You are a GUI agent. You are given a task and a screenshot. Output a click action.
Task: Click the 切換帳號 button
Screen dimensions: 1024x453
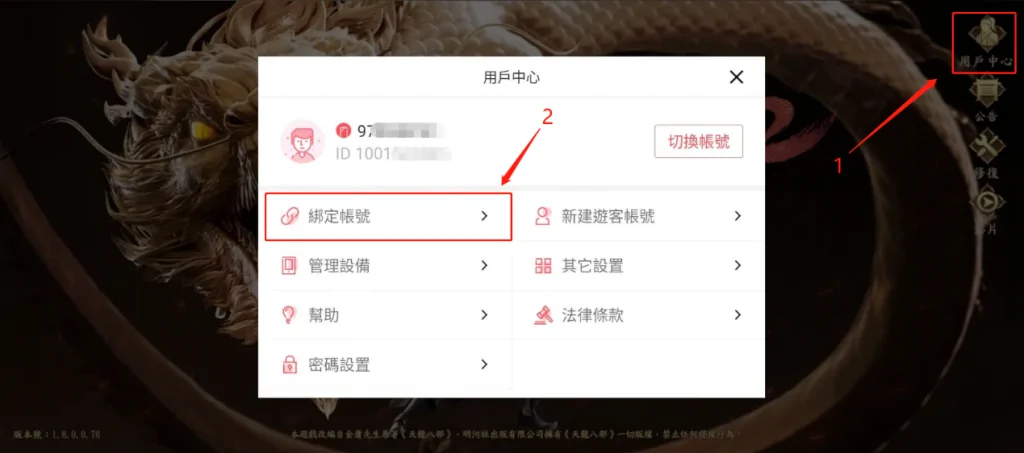[699, 141]
